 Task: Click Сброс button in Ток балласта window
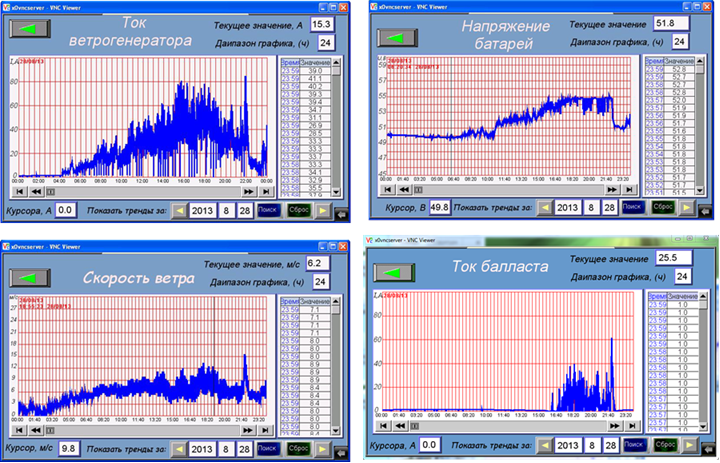pos(665,445)
